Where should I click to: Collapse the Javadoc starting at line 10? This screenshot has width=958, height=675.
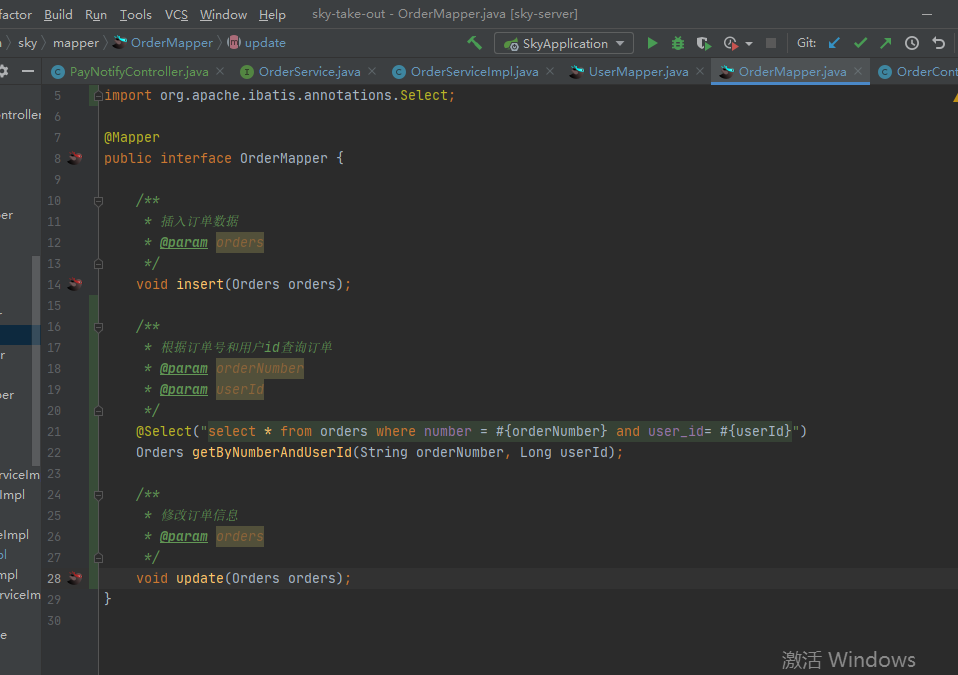(x=98, y=200)
